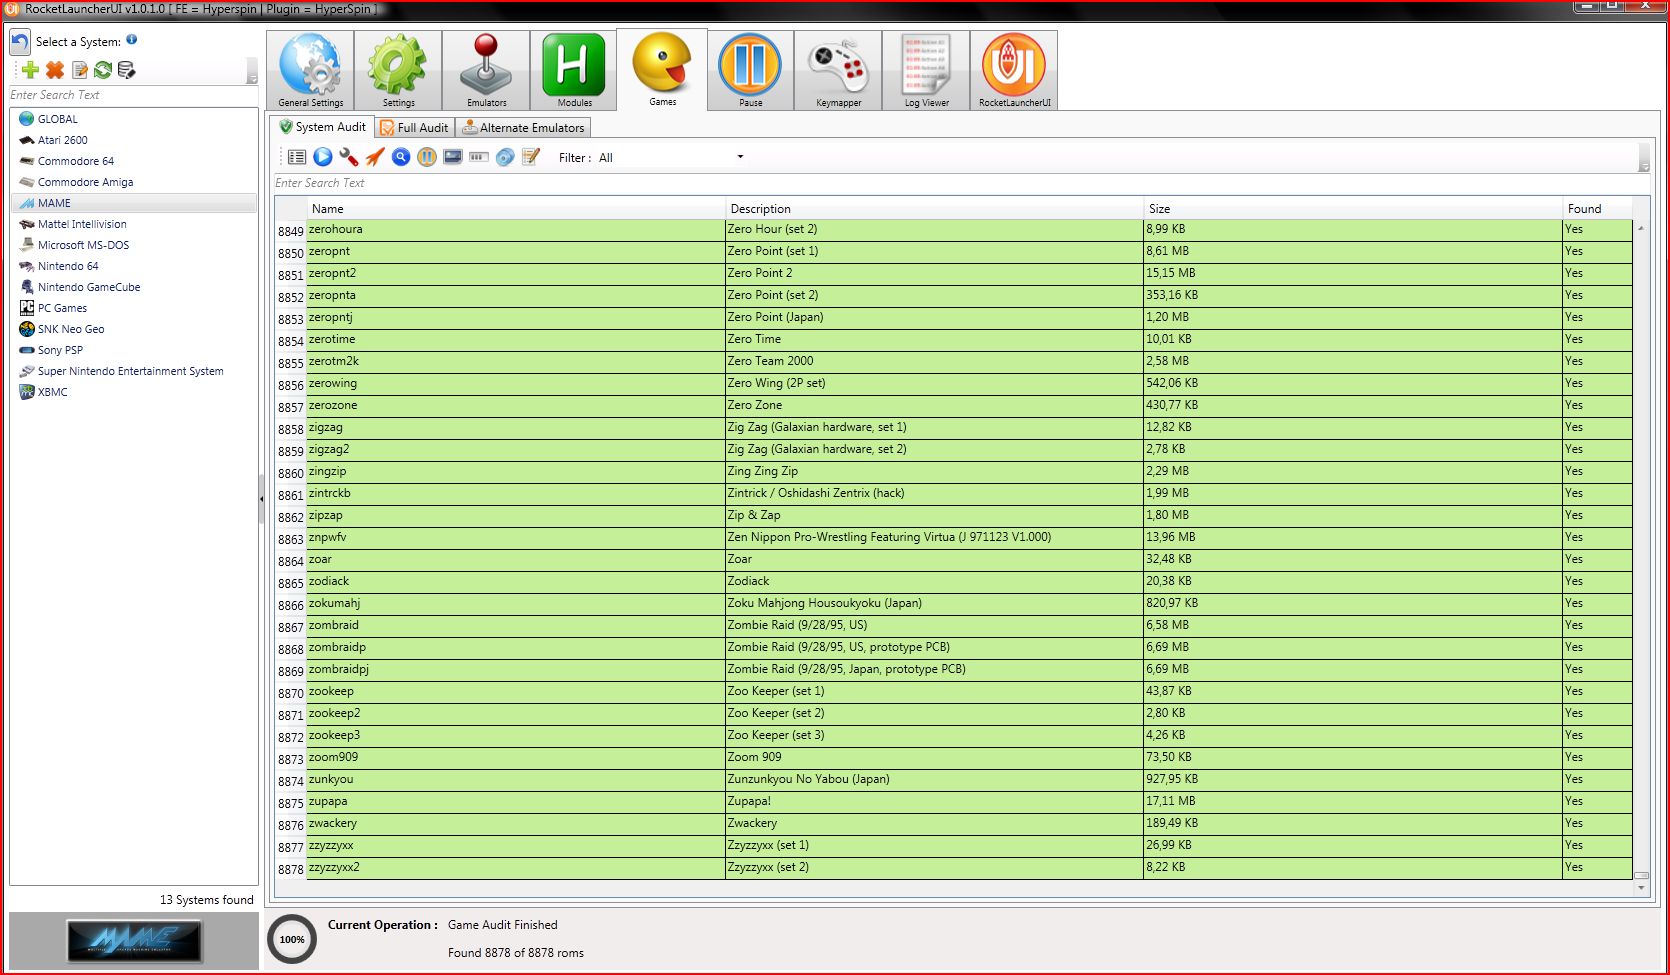Click the Emulators joystick icon
This screenshot has height=975, width=1670.
pos(486,70)
